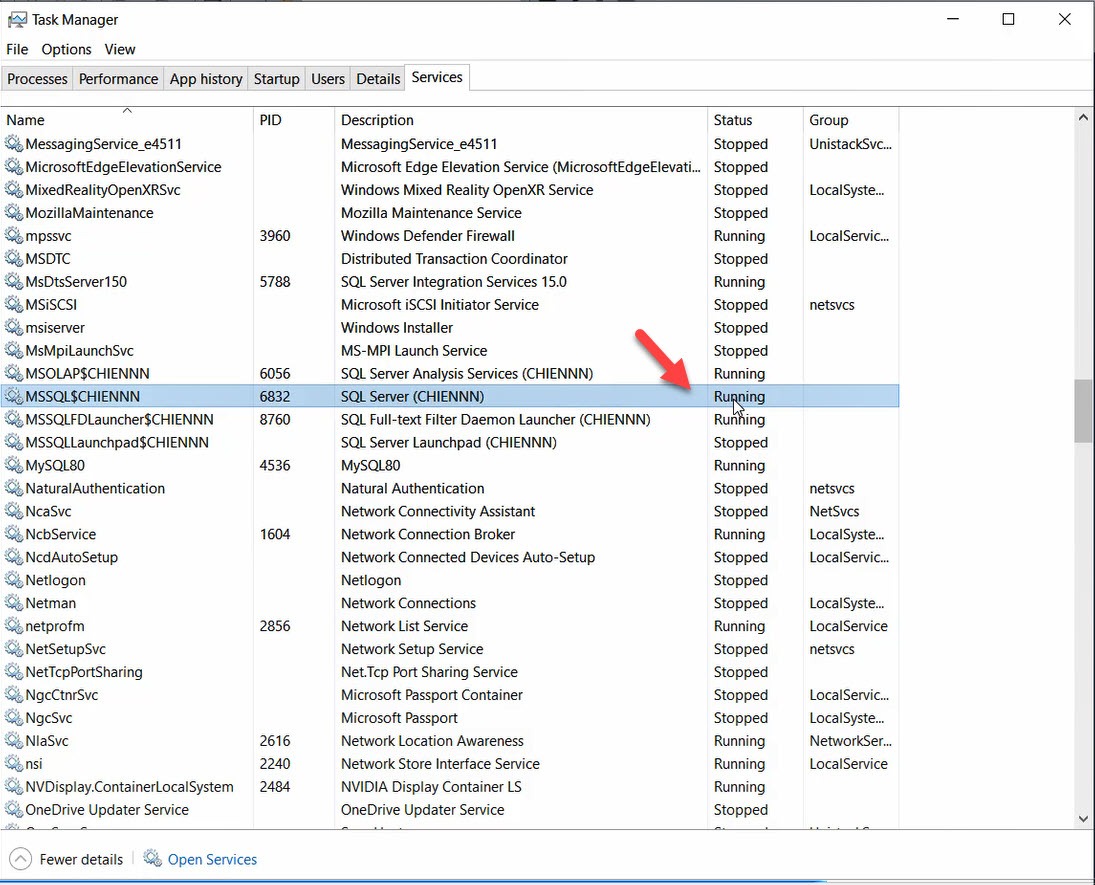The width and height of the screenshot is (1095, 885).
Task: Click the service icon next to MySQL80
Action: (14, 465)
